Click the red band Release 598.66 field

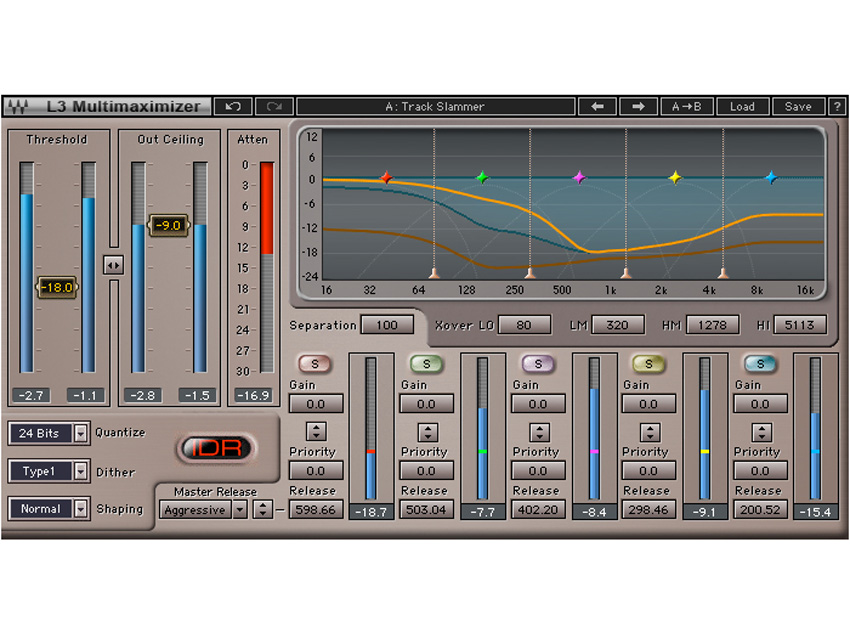tap(316, 510)
